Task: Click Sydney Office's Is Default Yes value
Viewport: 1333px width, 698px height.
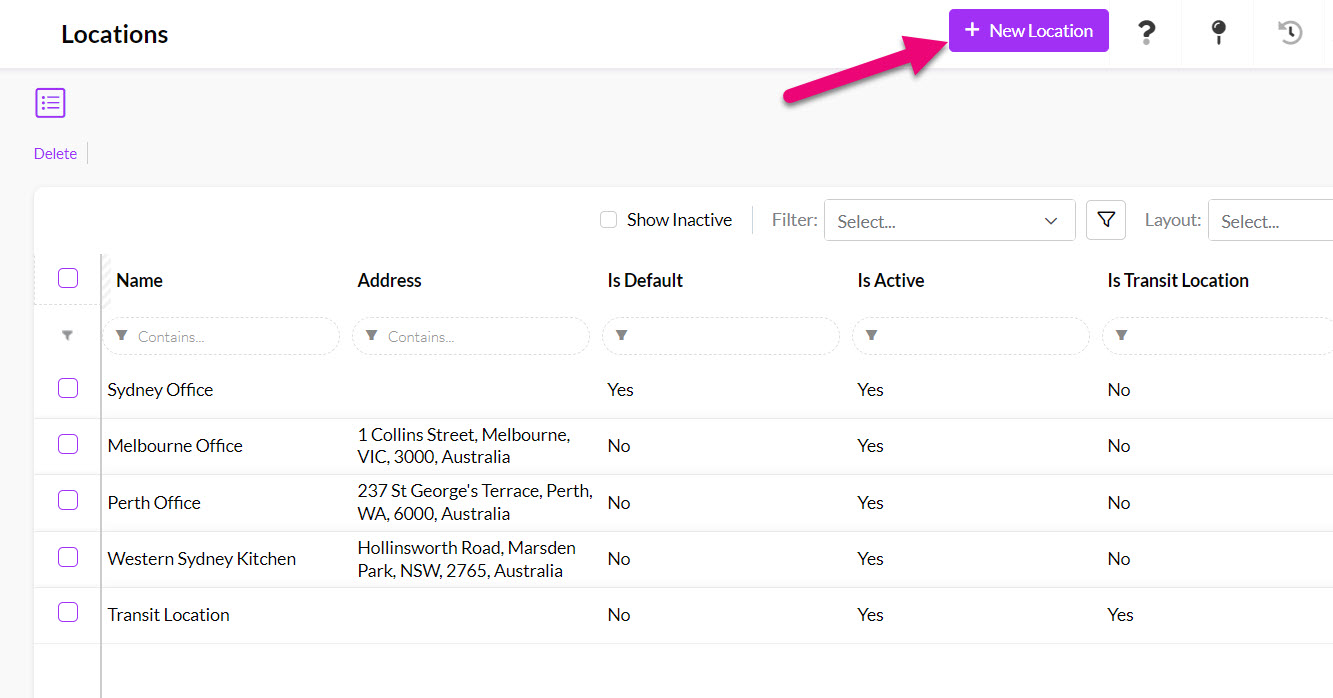Action: click(x=620, y=390)
